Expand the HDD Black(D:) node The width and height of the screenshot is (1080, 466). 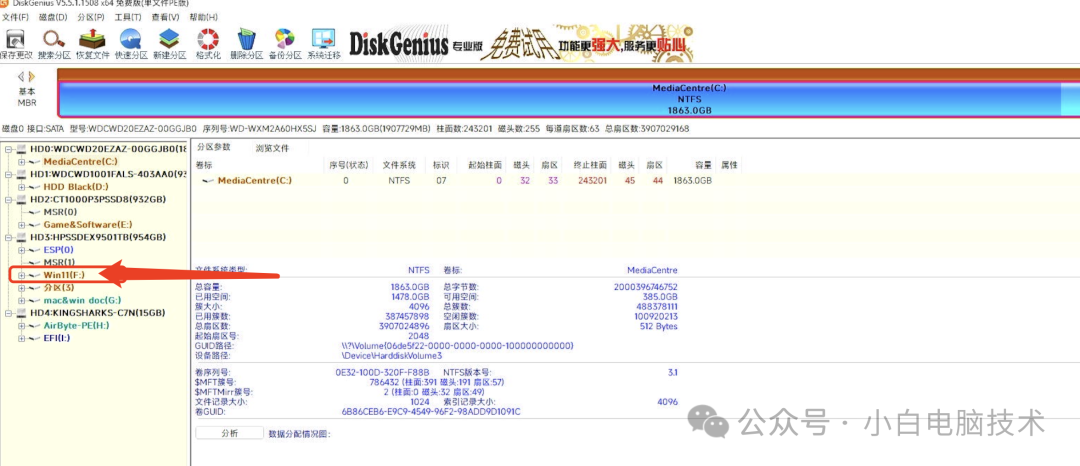click(21, 187)
